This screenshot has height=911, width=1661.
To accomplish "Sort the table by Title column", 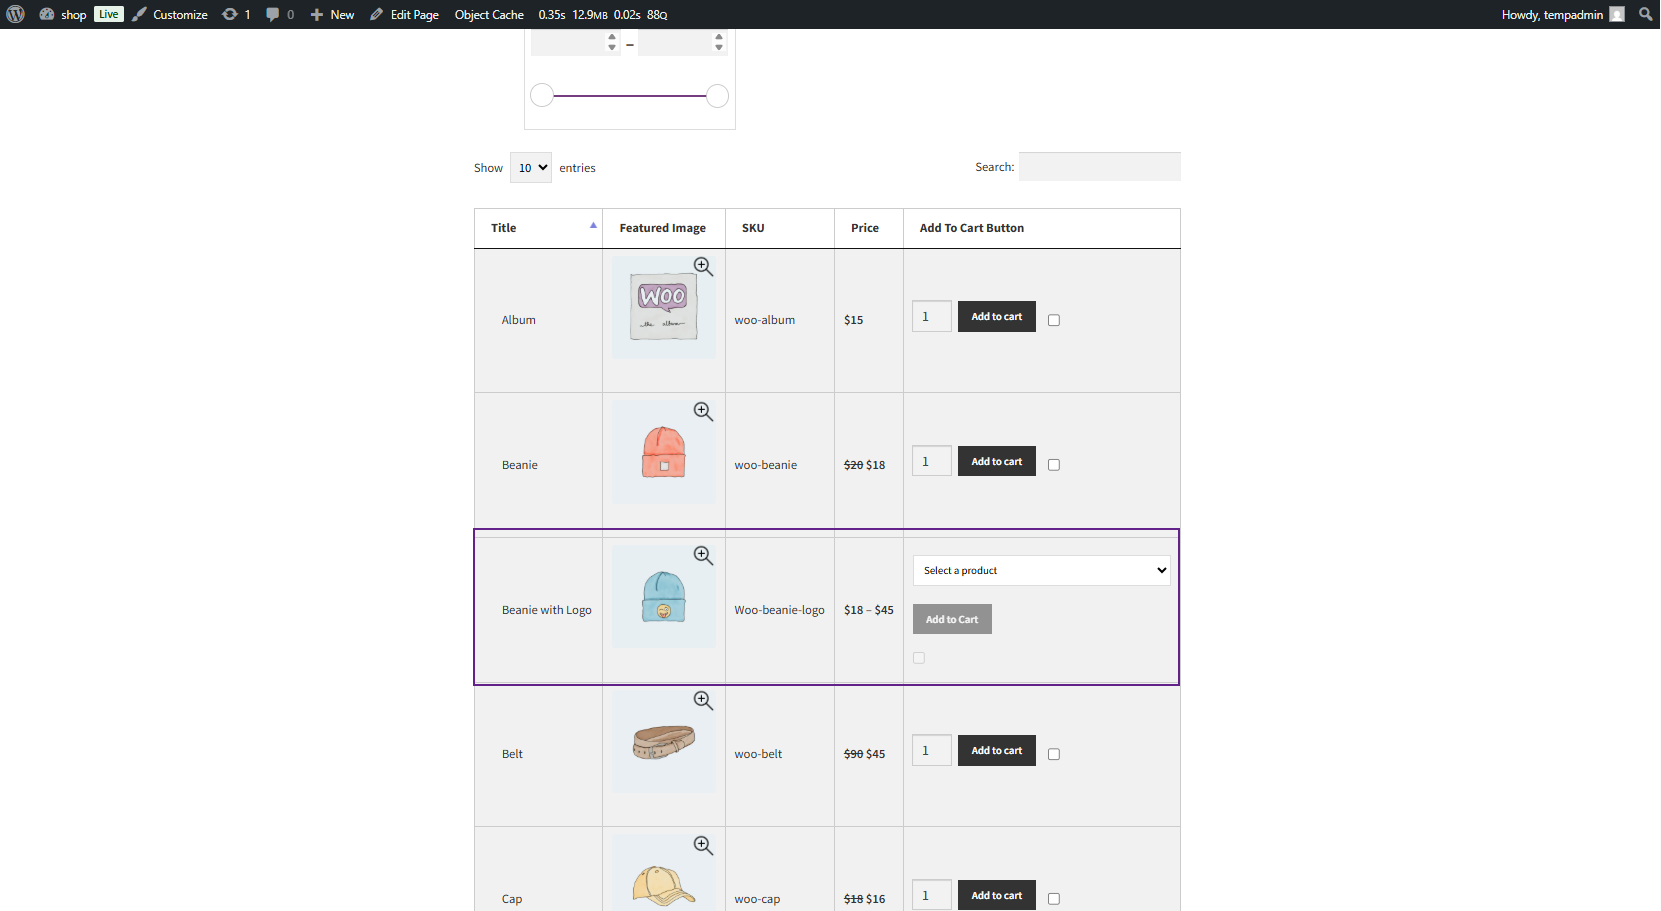I will coord(538,228).
